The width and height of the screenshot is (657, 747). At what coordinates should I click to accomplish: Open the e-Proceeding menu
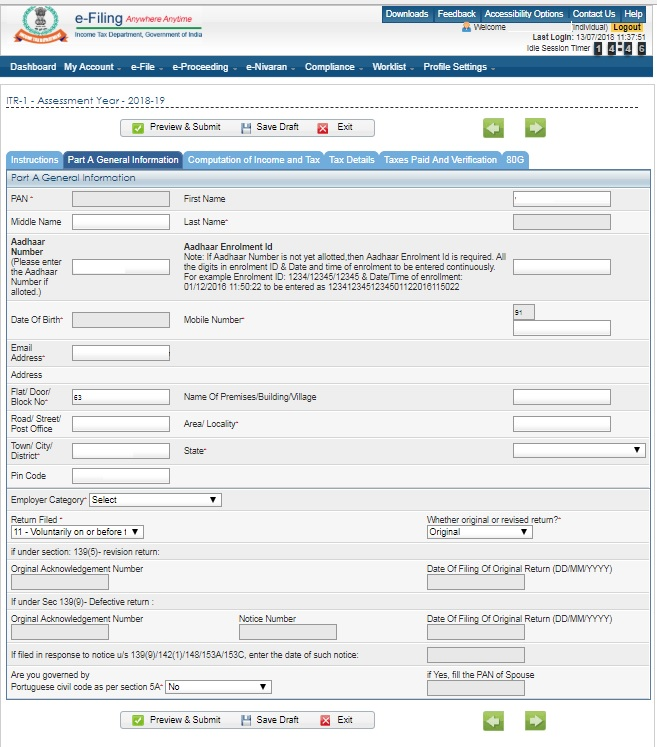[200, 67]
